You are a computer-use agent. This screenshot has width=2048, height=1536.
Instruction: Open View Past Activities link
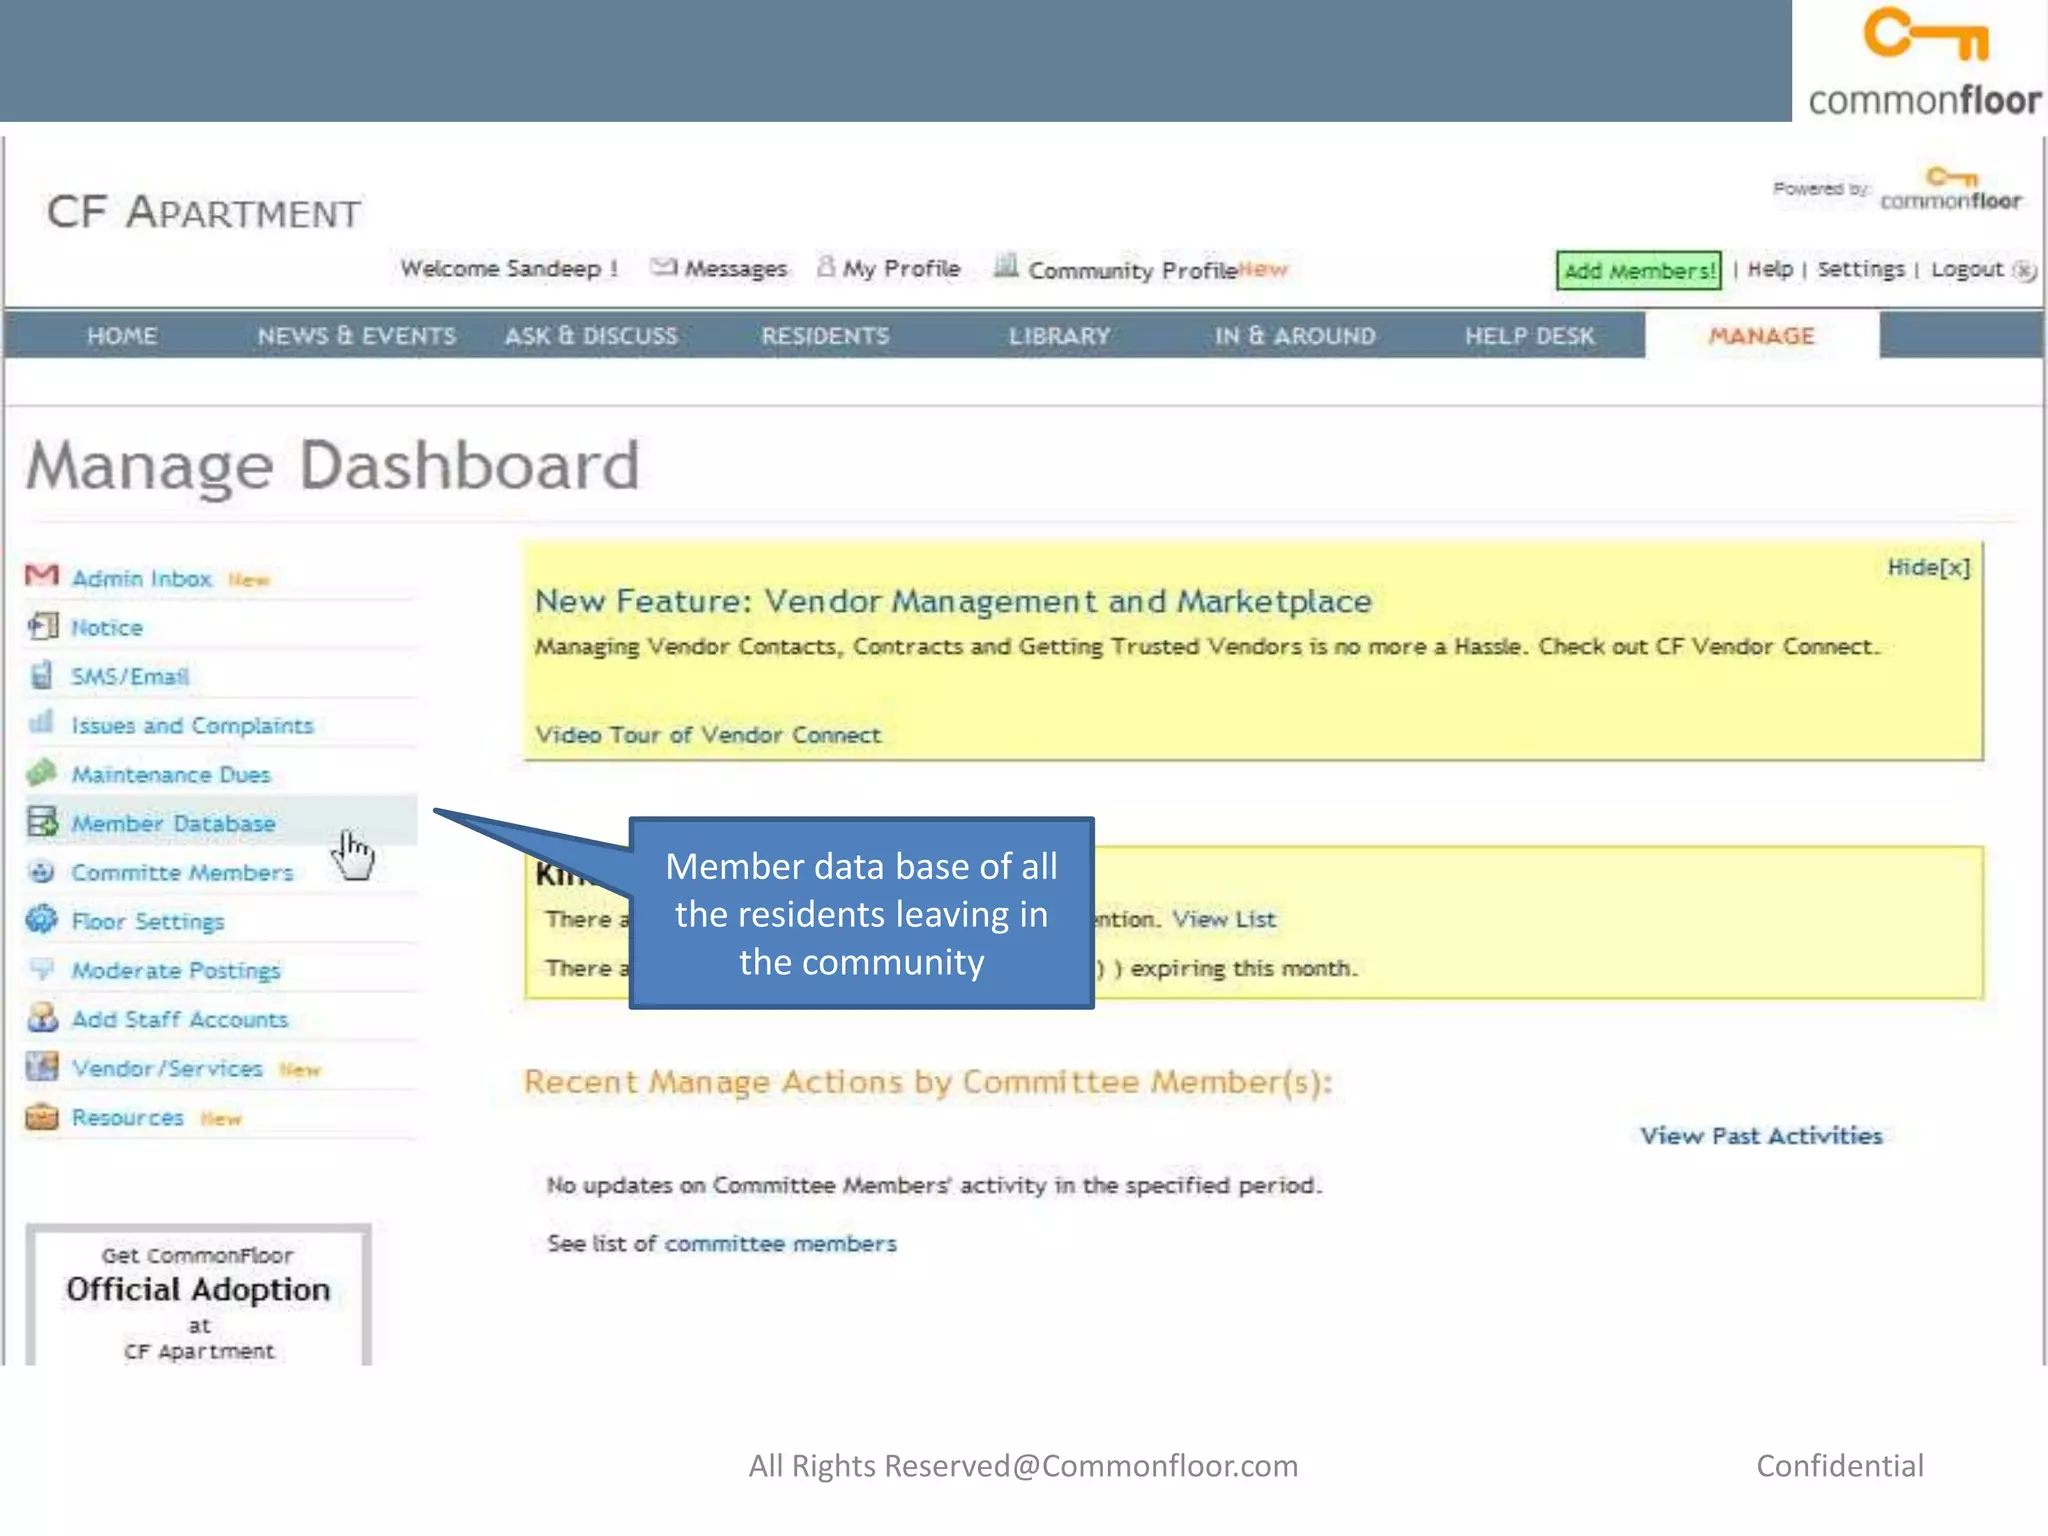point(1760,1136)
